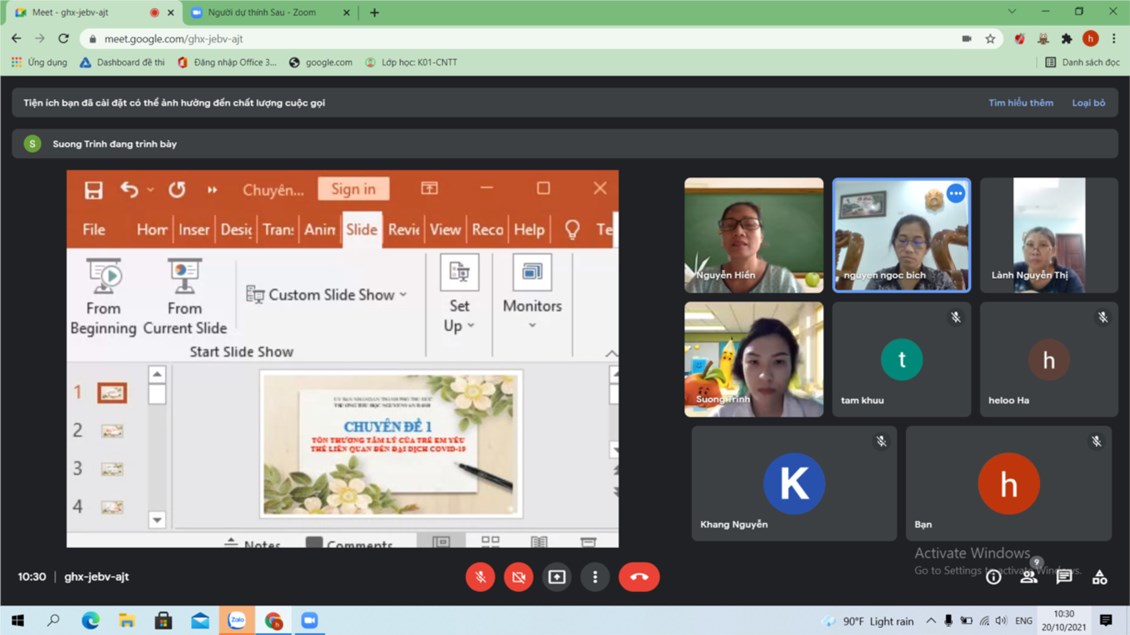Start slide show From Current Slide
1130x635 pixels.
184,296
